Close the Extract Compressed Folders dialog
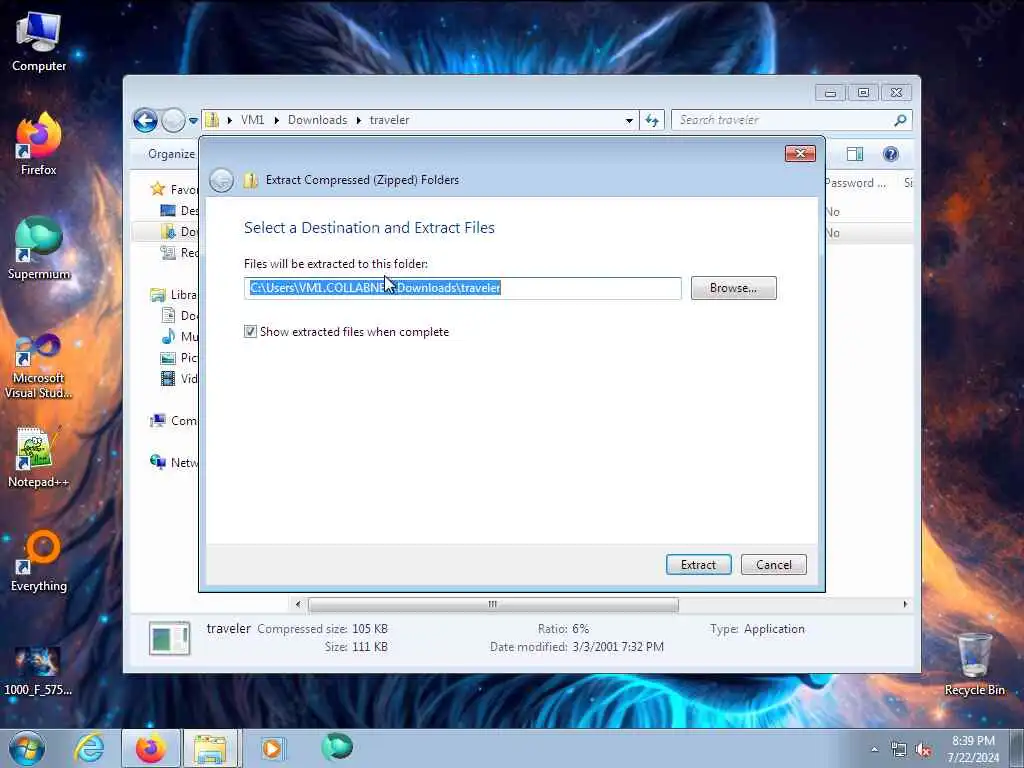Image resolution: width=1024 pixels, height=768 pixels. (800, 153)
